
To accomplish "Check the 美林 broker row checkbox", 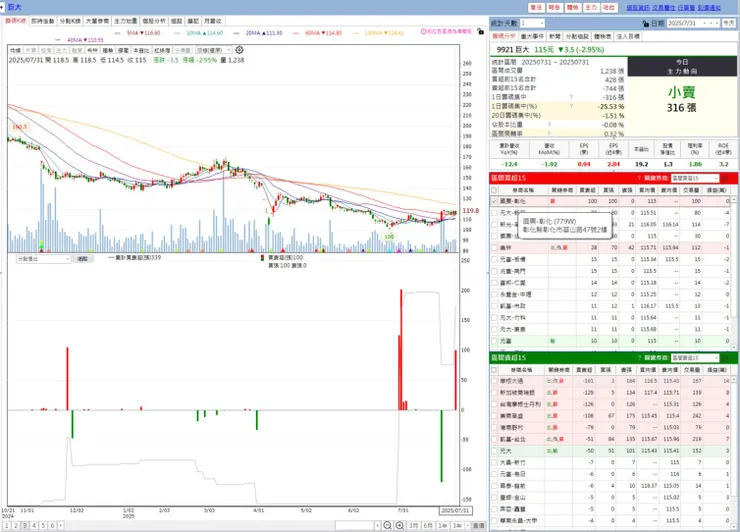I will point(494,247).
